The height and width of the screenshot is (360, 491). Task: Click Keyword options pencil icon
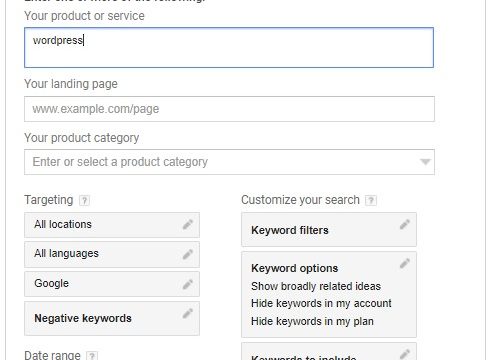[405, 264]
